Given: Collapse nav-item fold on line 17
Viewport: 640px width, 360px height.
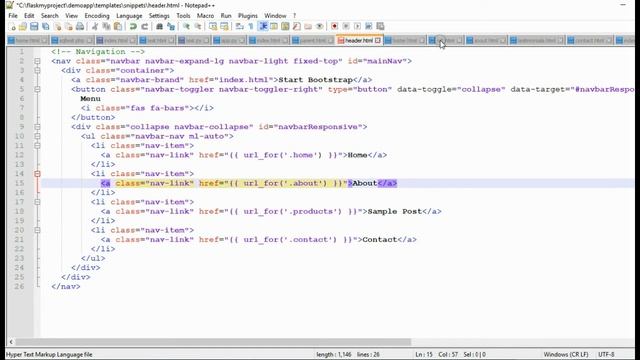Looking at the screenshot, I should 37,202.
